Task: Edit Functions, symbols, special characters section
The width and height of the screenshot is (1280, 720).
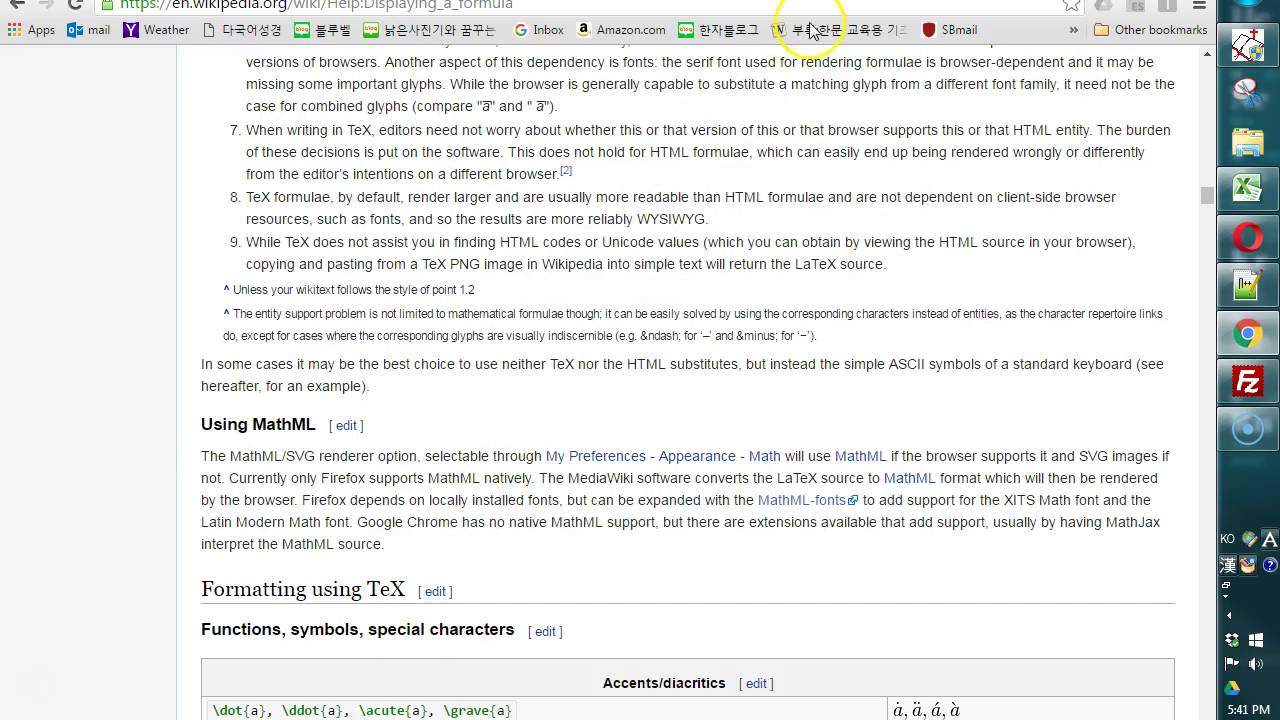Action: click(545, 632)
